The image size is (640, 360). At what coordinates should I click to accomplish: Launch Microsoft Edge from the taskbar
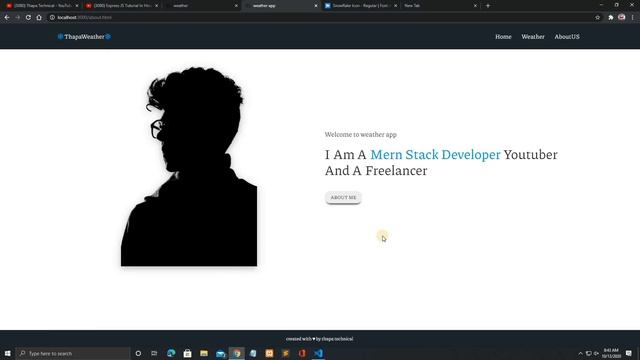click(171, 353)
